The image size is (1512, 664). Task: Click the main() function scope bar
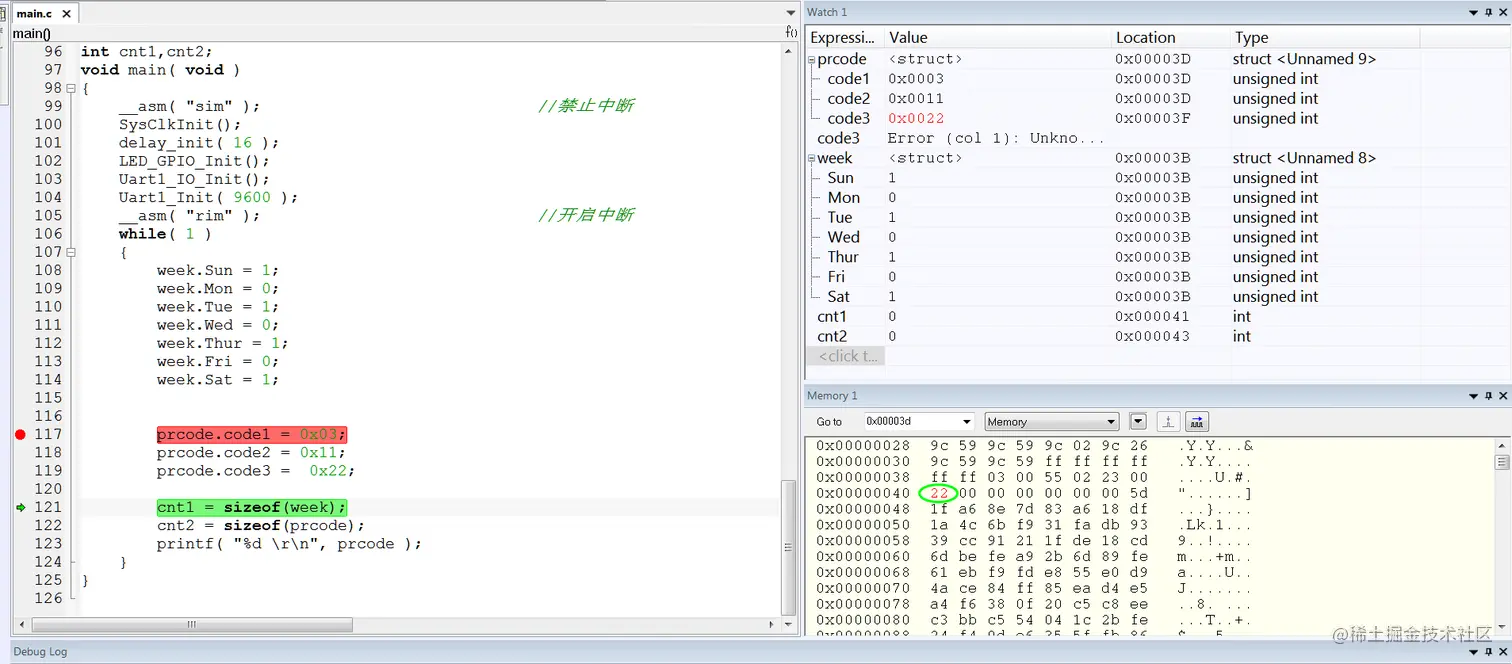(33, 34)
